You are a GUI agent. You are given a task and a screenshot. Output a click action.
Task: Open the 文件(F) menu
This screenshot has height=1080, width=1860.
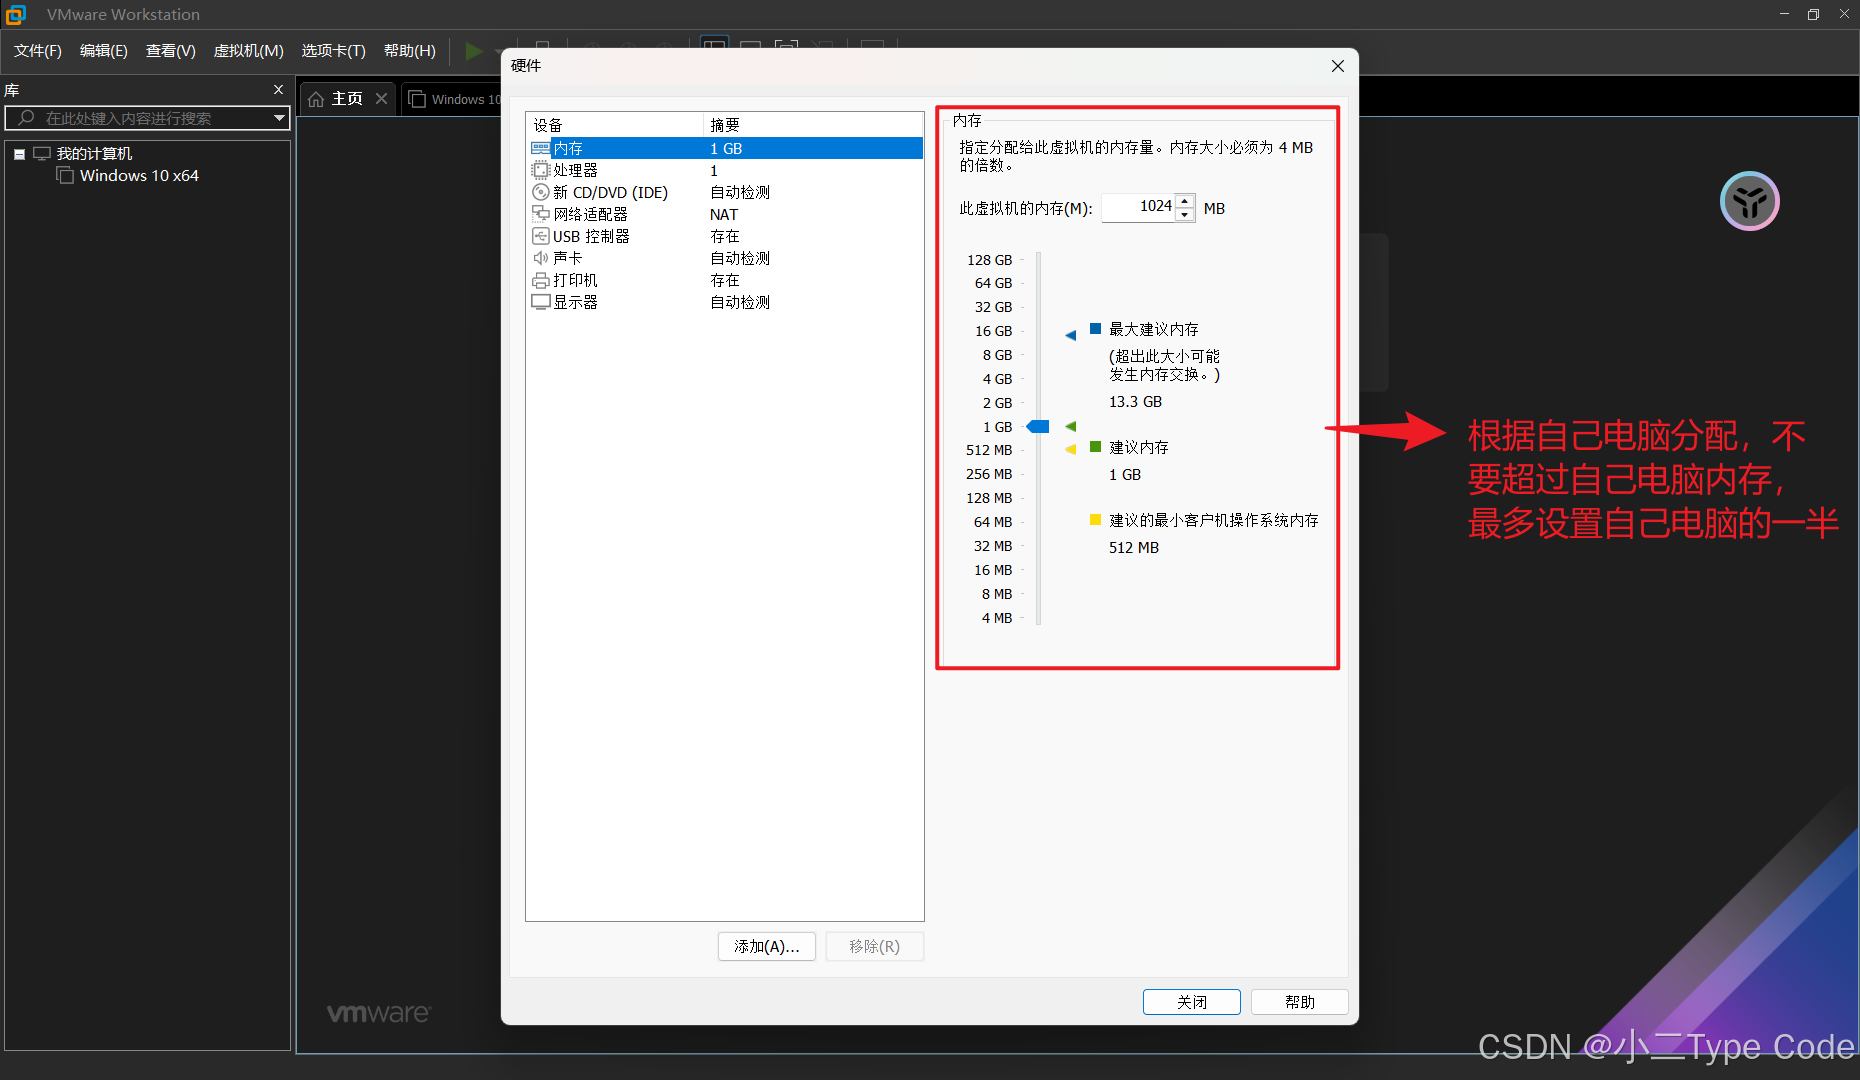[x=38, y=50]
